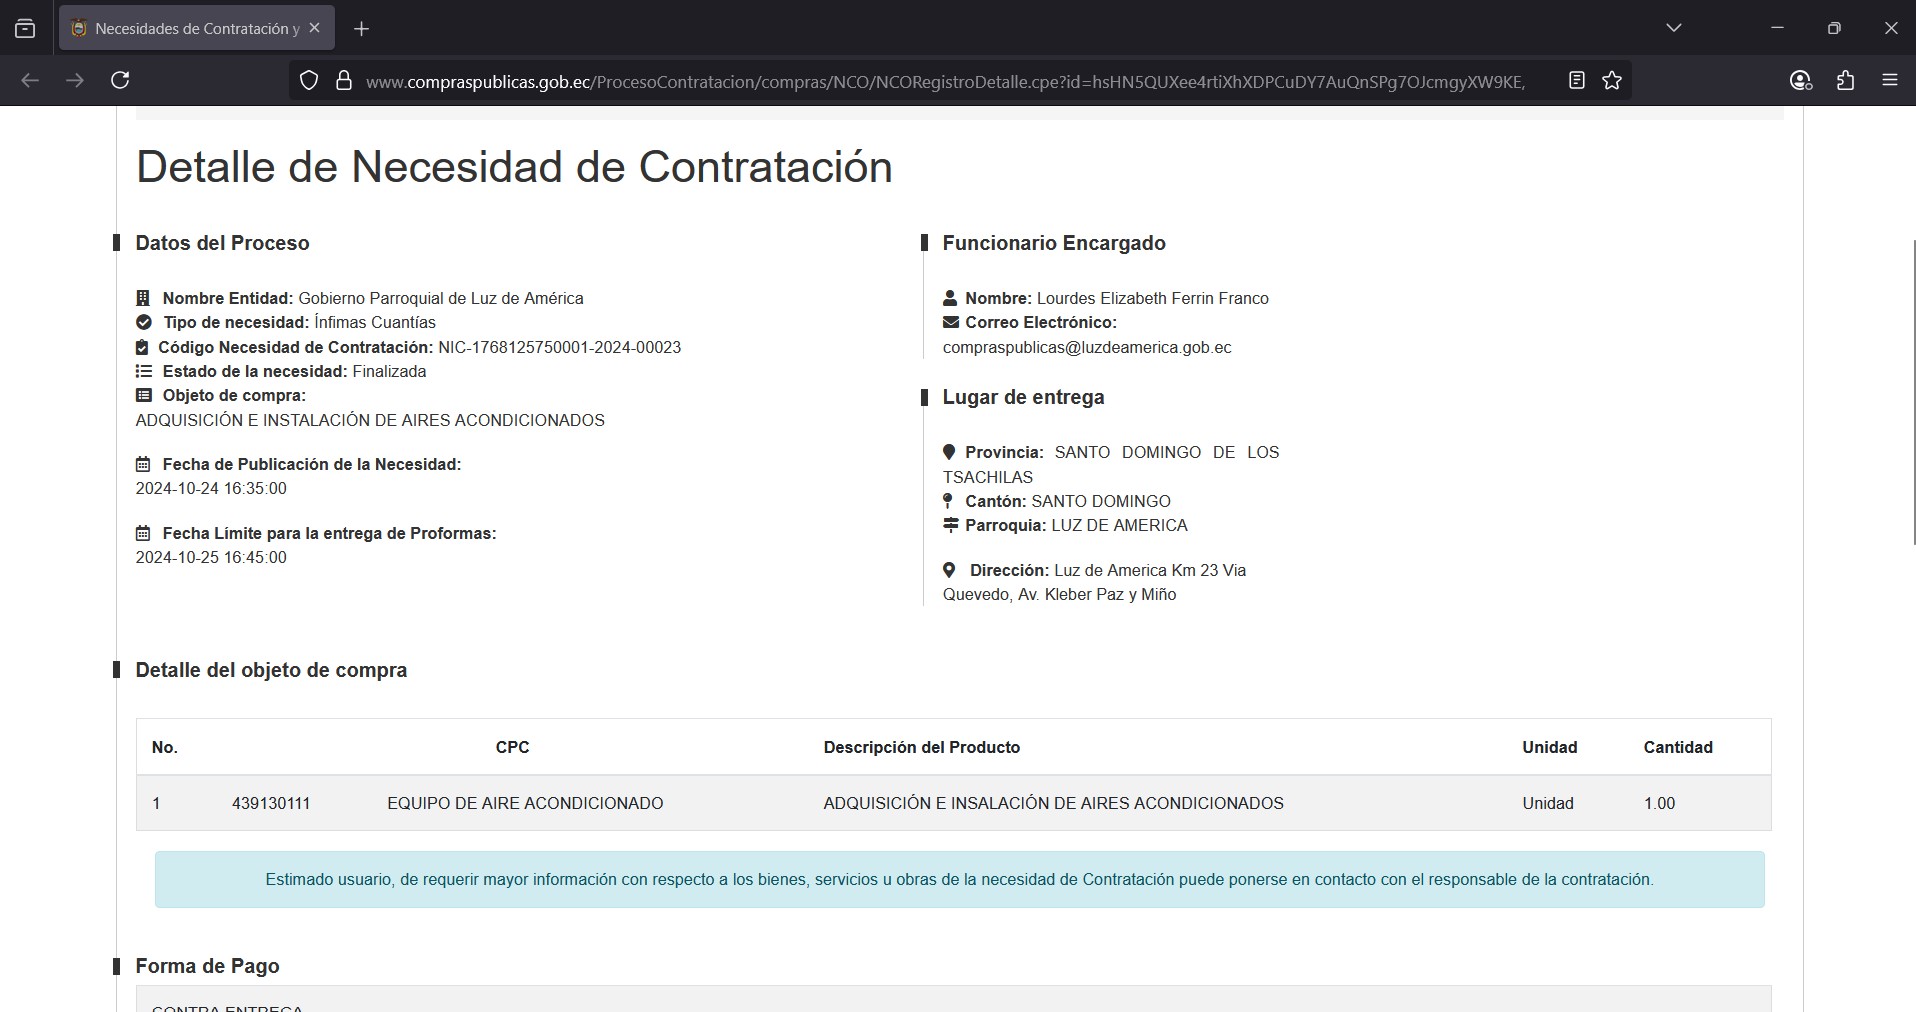Viewport: 1916px width, 1012px height.
Task: Click publication date 2024-10-24 16:35:00
Action: [211, 488]
